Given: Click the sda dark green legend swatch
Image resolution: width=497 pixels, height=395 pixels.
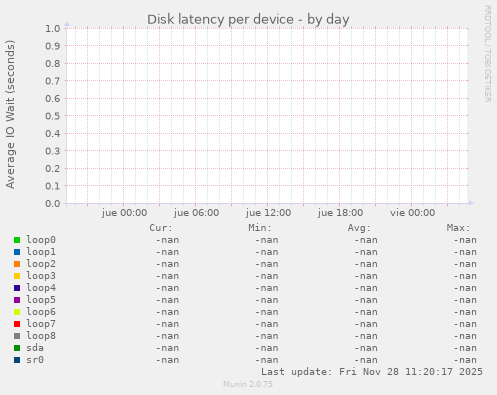Looking at the screenshot, I should click(x=17, y=348).
